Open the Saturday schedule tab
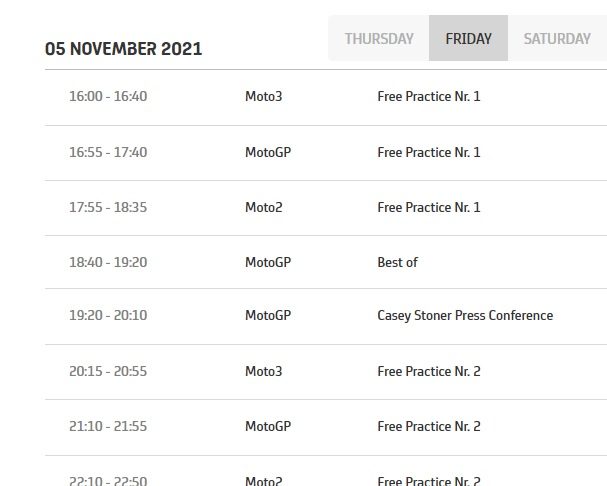This screenshot has height=486, width=607. pos(557,39)
